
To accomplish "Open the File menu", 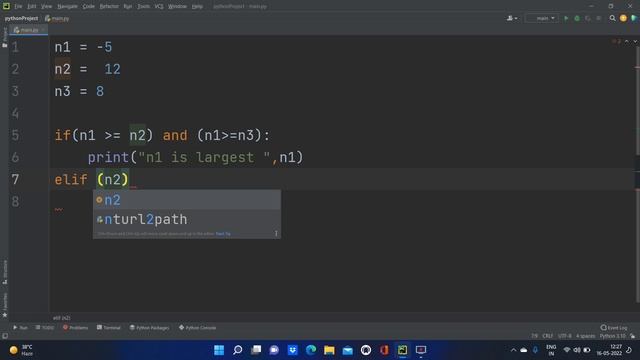I will click(x=18, y=7).
